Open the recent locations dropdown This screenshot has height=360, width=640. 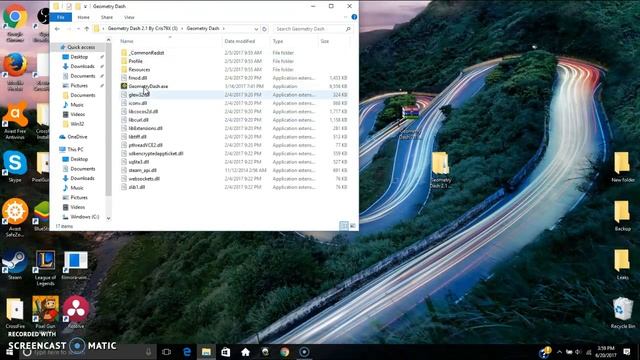click(78, 29)
